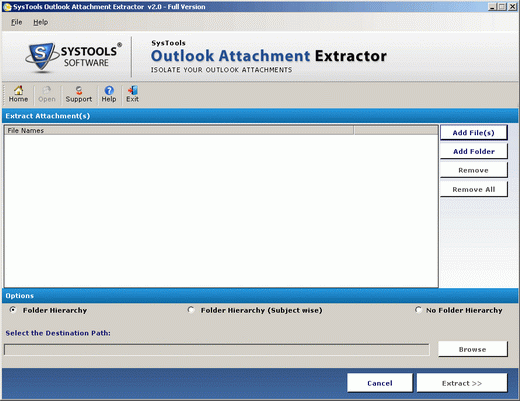Click the Open toolbar icon

pos(47,94)
